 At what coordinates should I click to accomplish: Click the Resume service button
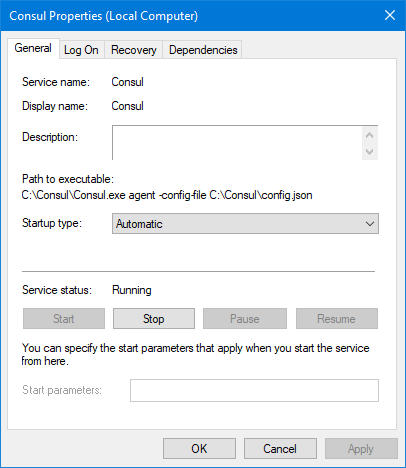tap(337, 319)
